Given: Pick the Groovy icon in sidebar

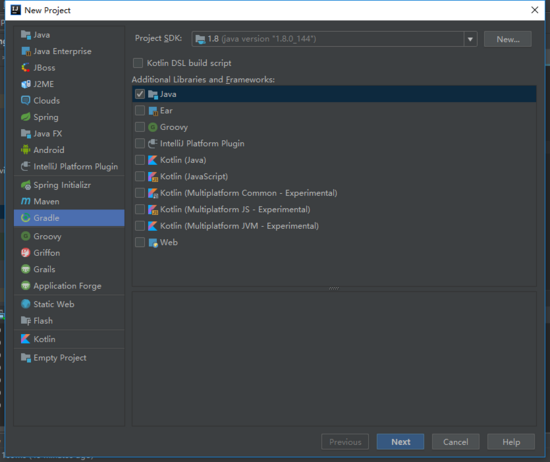Looking at the screenshot, I should [x=26, y=236].
